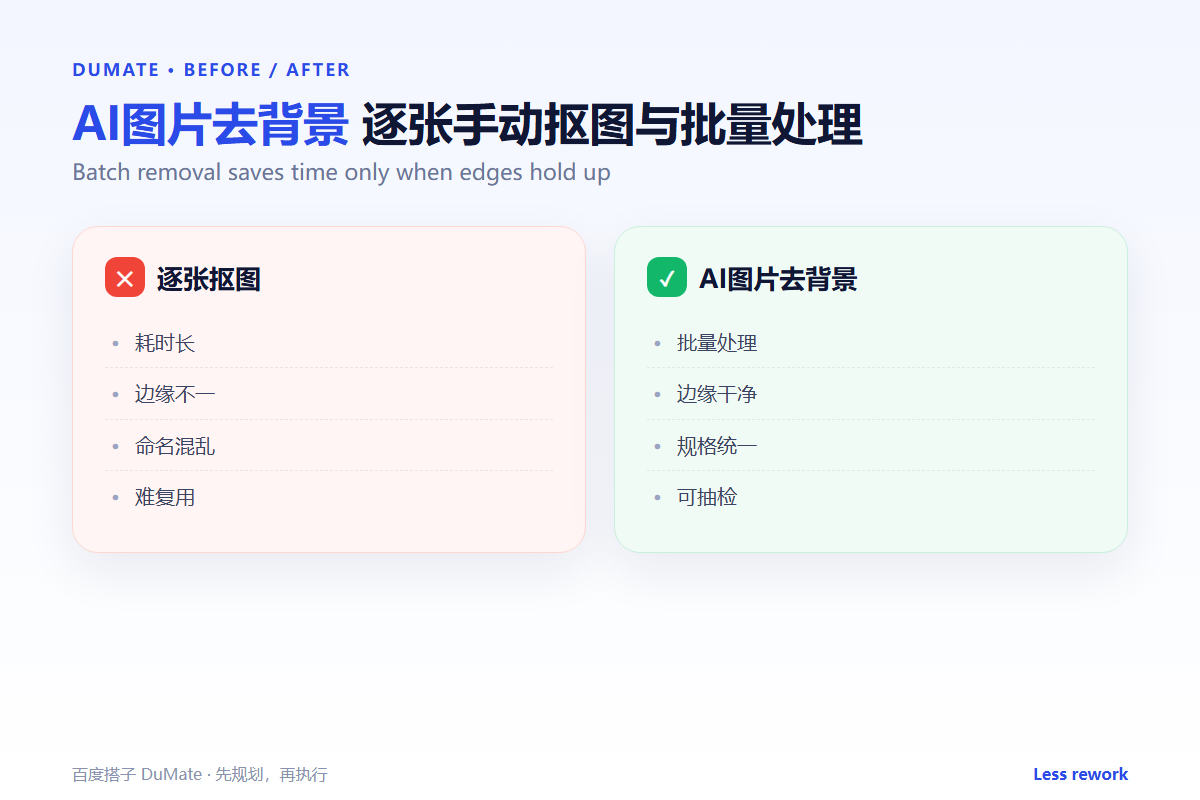Click the green checkmark icon beside AI图片去背景
Image resolution: width=1200 pixels, height=800 pixels.
pyautogui.click(x=667, y=277)
